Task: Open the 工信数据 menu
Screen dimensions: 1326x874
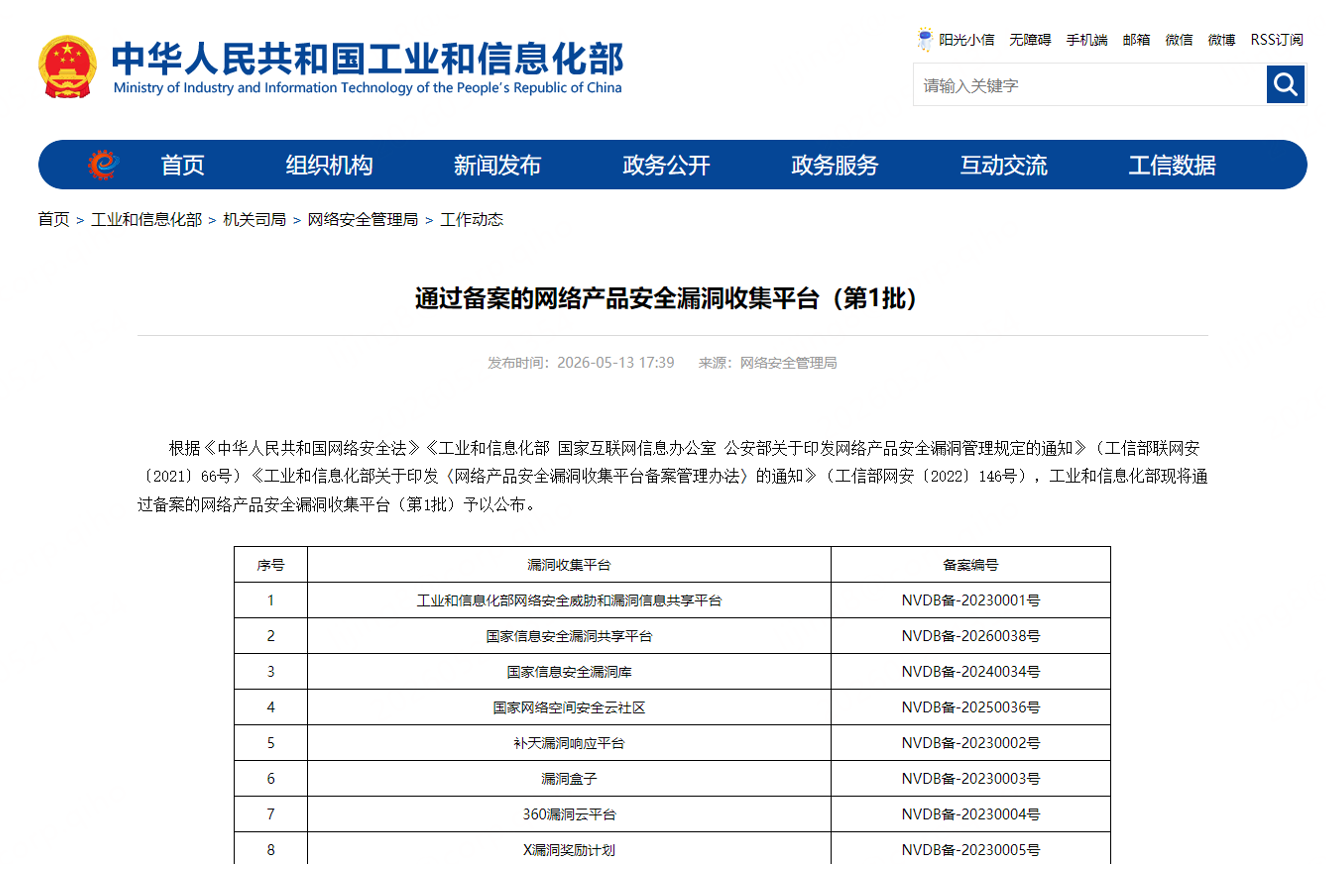Action: [x=1172, y=165]
